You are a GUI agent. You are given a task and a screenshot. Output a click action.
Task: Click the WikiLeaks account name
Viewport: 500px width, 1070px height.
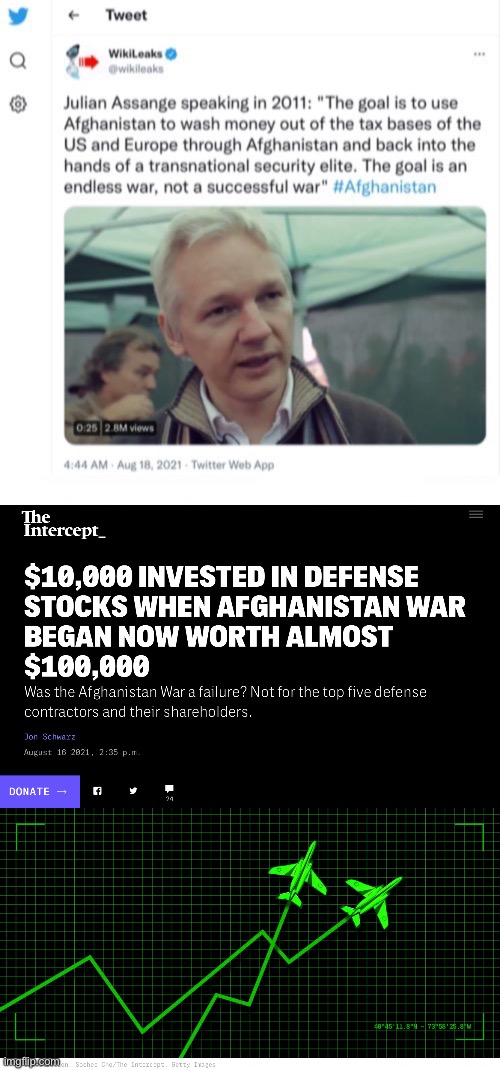(x=136, y=54)
